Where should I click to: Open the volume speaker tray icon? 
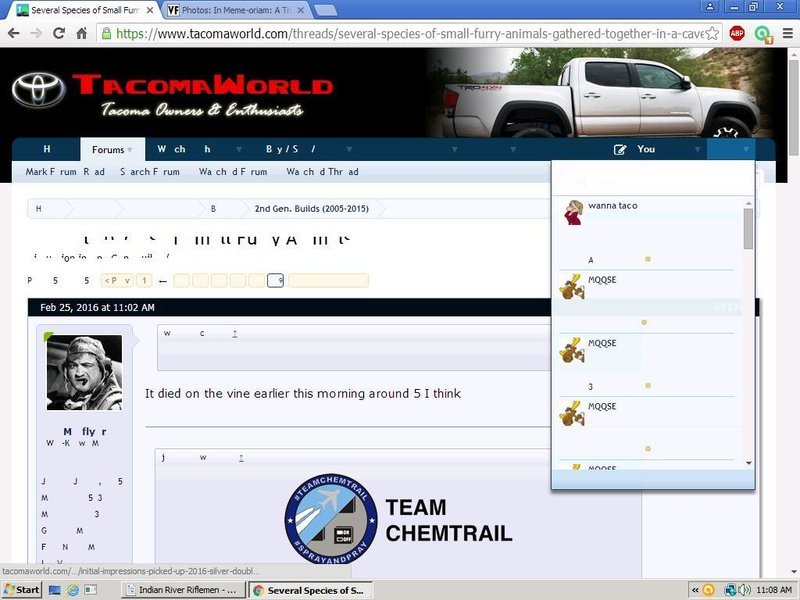(x=744, y=590)
